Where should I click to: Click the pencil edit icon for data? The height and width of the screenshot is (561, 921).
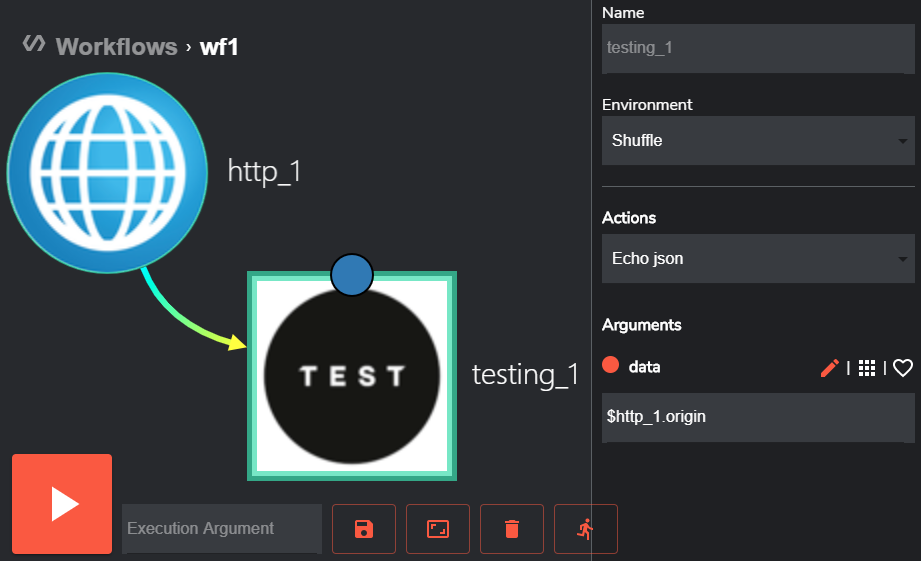tap(829, 368)
